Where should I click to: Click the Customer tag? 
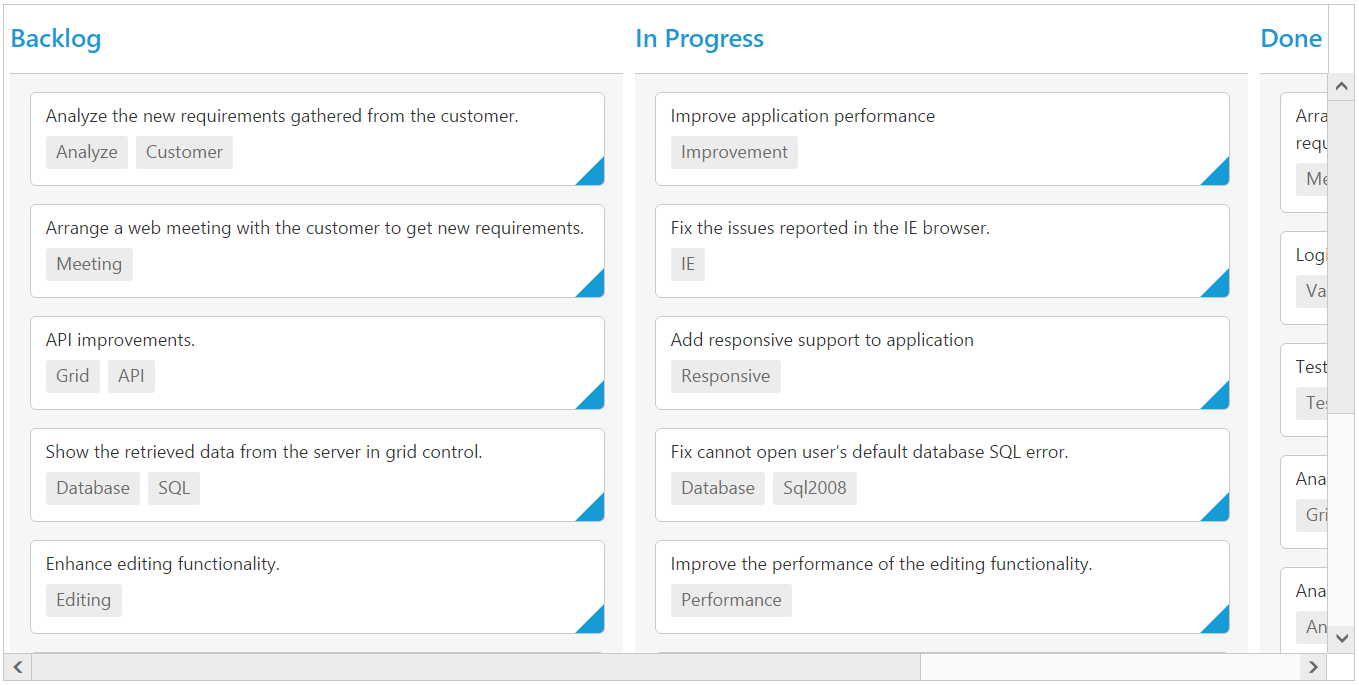(184, 152)
